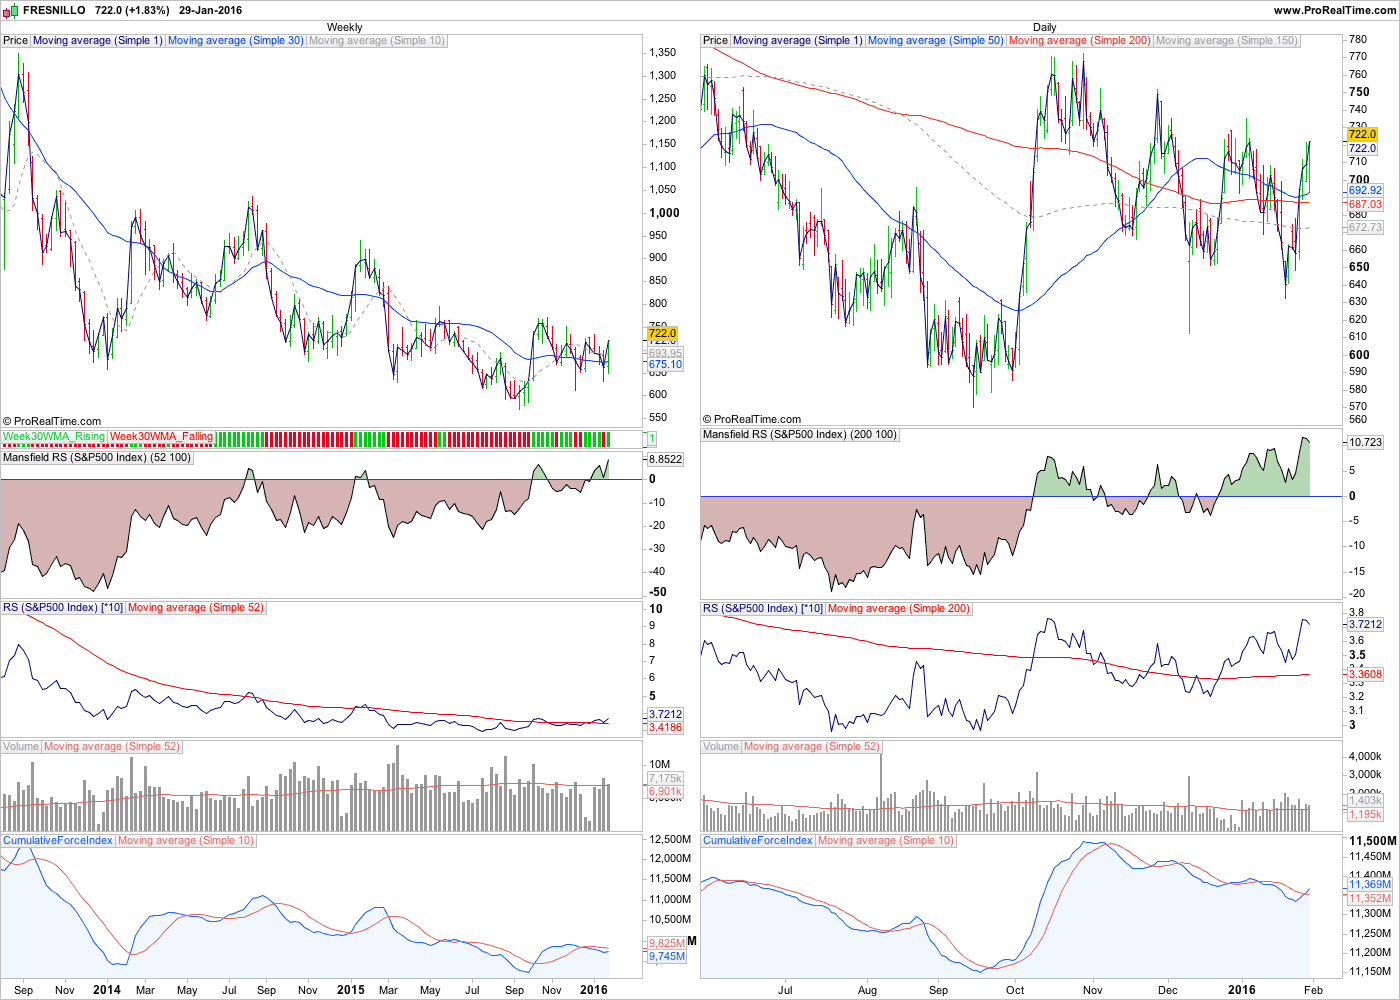Viewport: 1400px width, 1000px height.
Task: Click the blue 9,745M force index tag
Action: click(x=667, y=956)
